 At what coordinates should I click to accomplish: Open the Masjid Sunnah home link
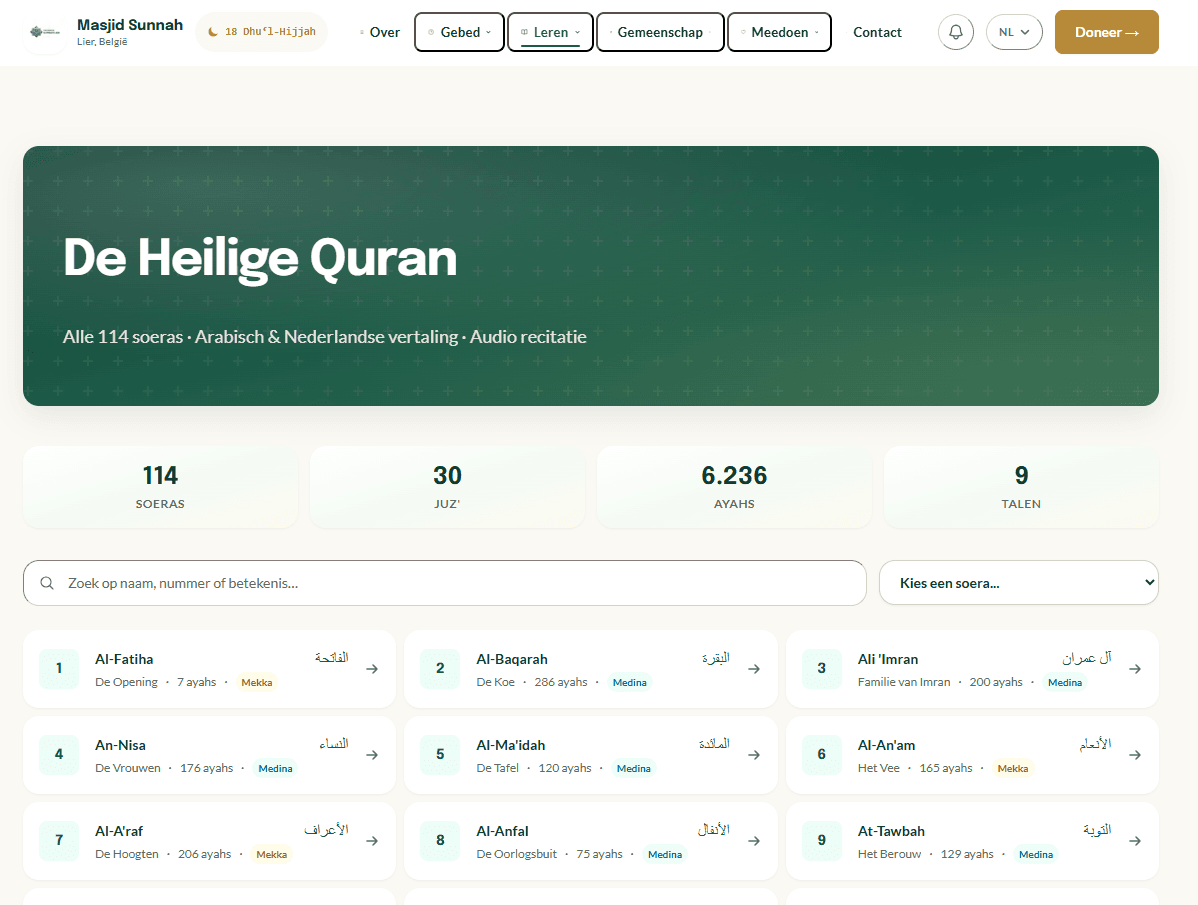104,32
